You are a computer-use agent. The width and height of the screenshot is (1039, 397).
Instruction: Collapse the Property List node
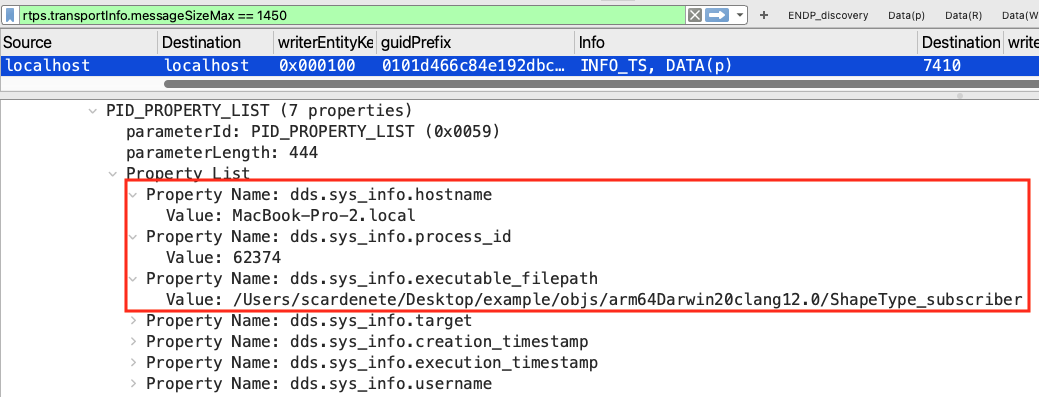click(x=113, y=174)
